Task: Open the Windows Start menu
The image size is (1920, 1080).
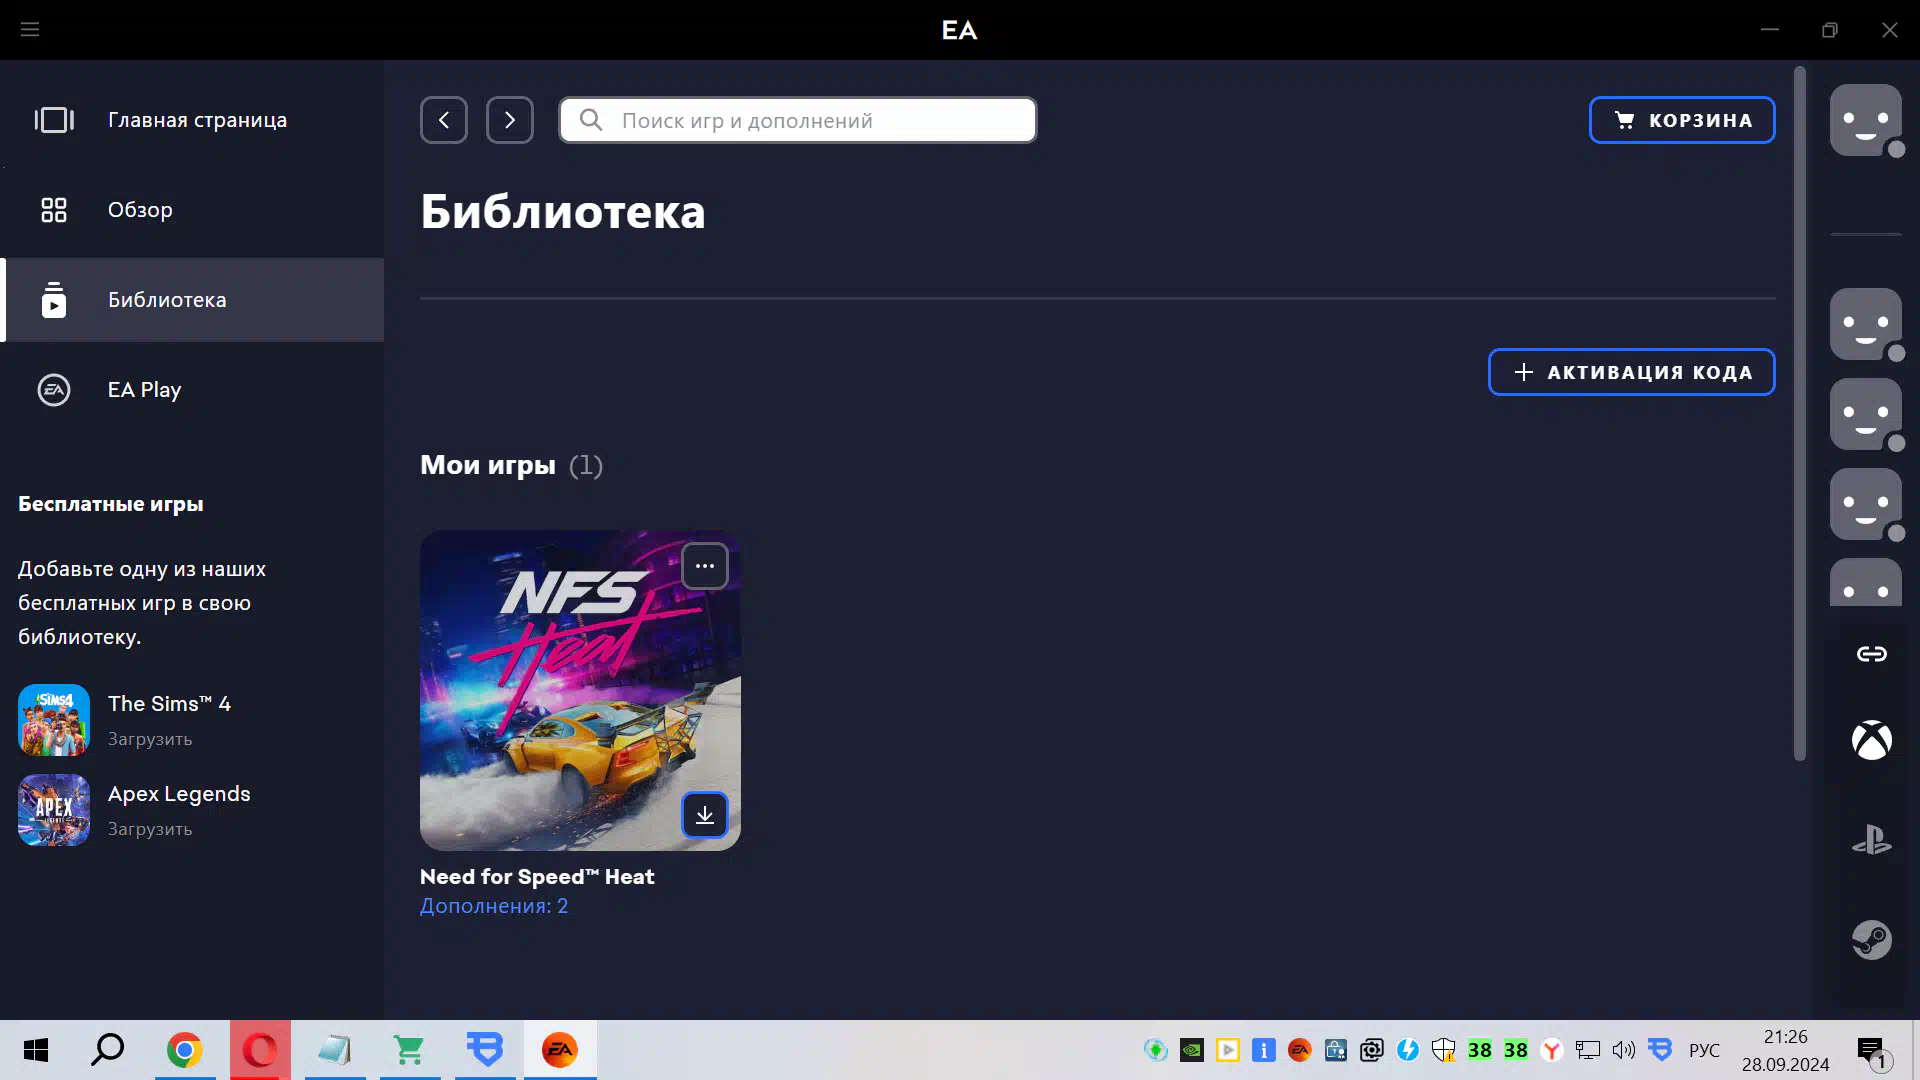Action: pos(36,1050)
